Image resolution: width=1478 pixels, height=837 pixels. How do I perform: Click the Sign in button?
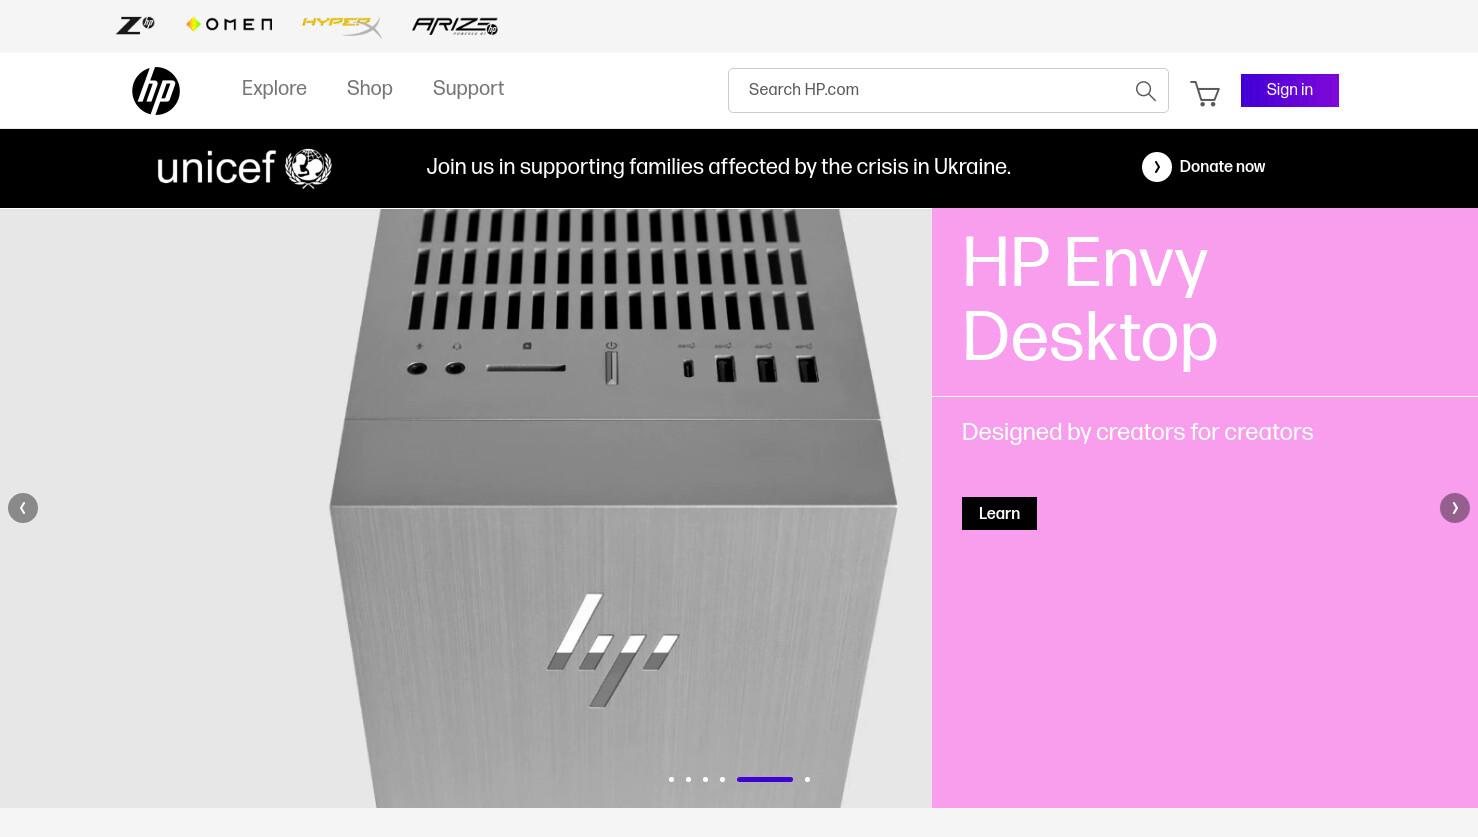pos(1290,90)
